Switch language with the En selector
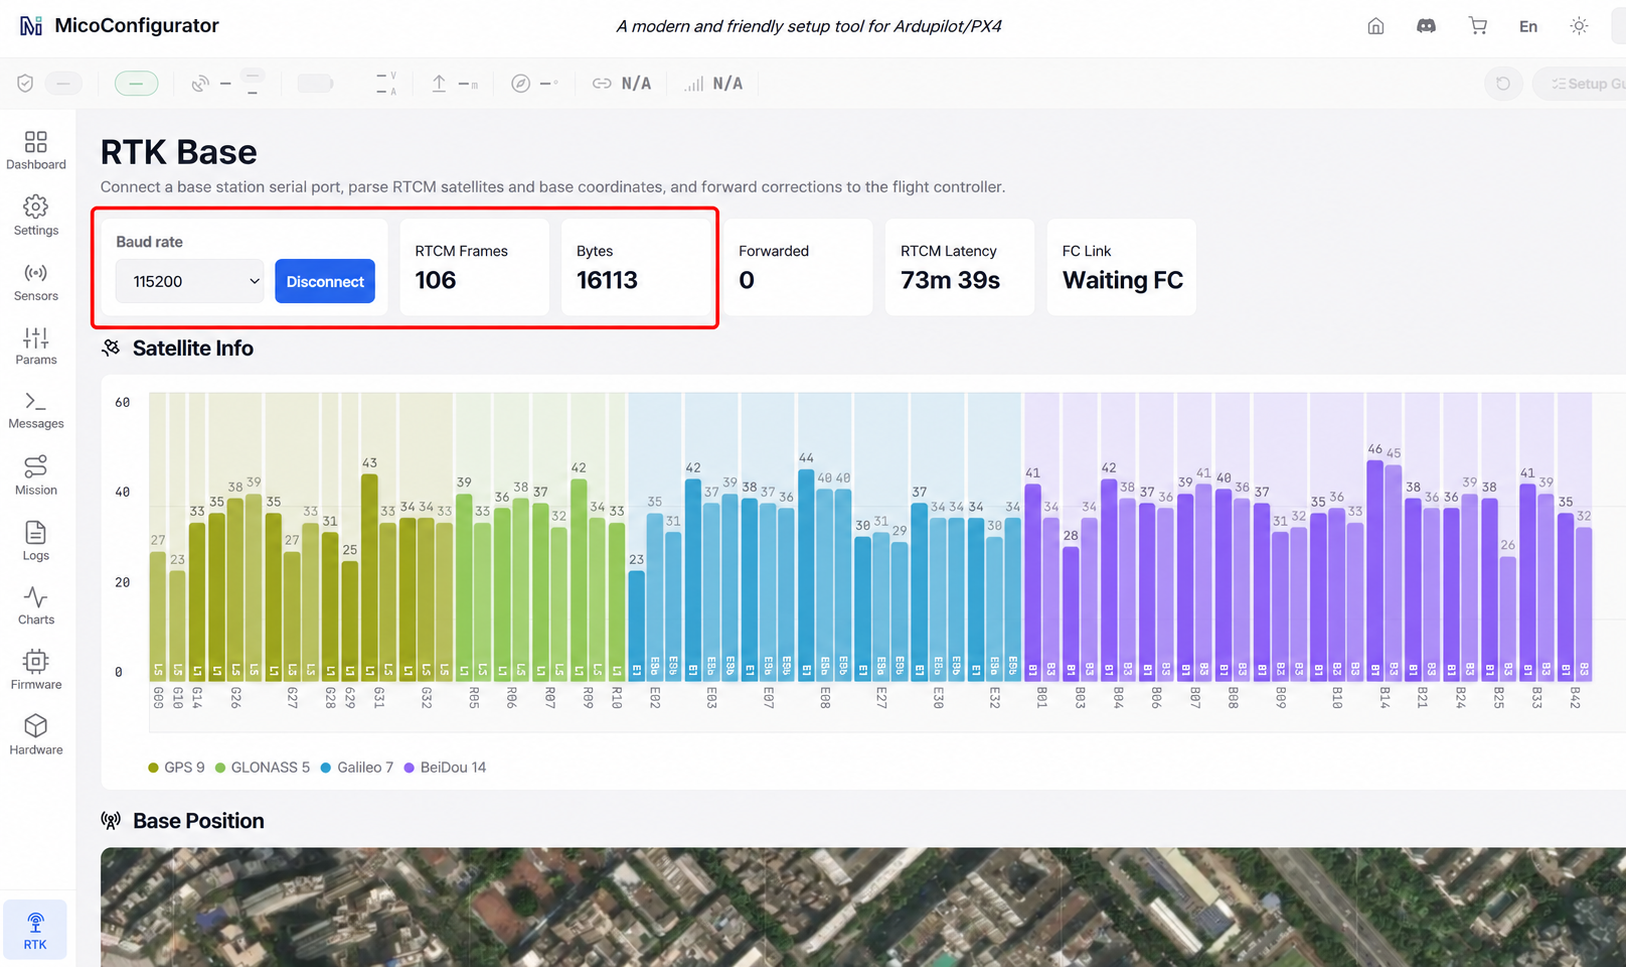Viewport: 1626px width, 967px height. tap(1528, 26)
